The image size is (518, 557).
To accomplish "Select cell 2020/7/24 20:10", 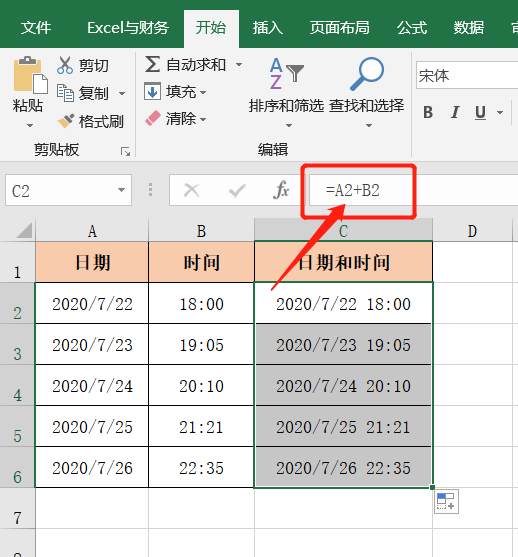I will coord(344,385).
